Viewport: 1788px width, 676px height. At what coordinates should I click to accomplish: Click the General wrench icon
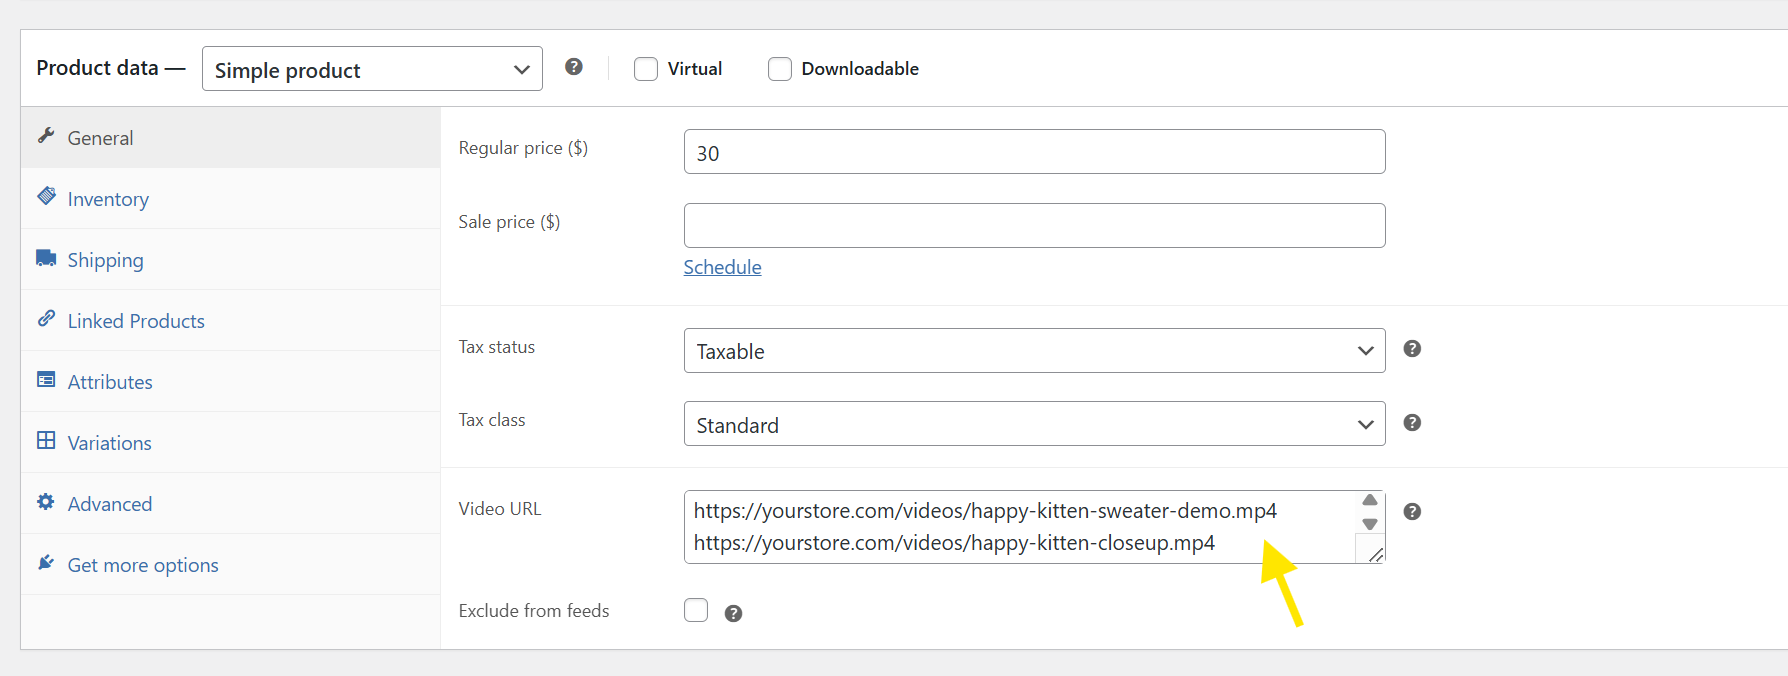click(x=46, y=136)
